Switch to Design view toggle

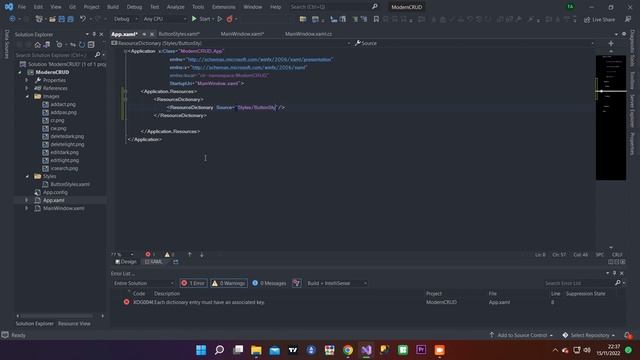(126, 262)
